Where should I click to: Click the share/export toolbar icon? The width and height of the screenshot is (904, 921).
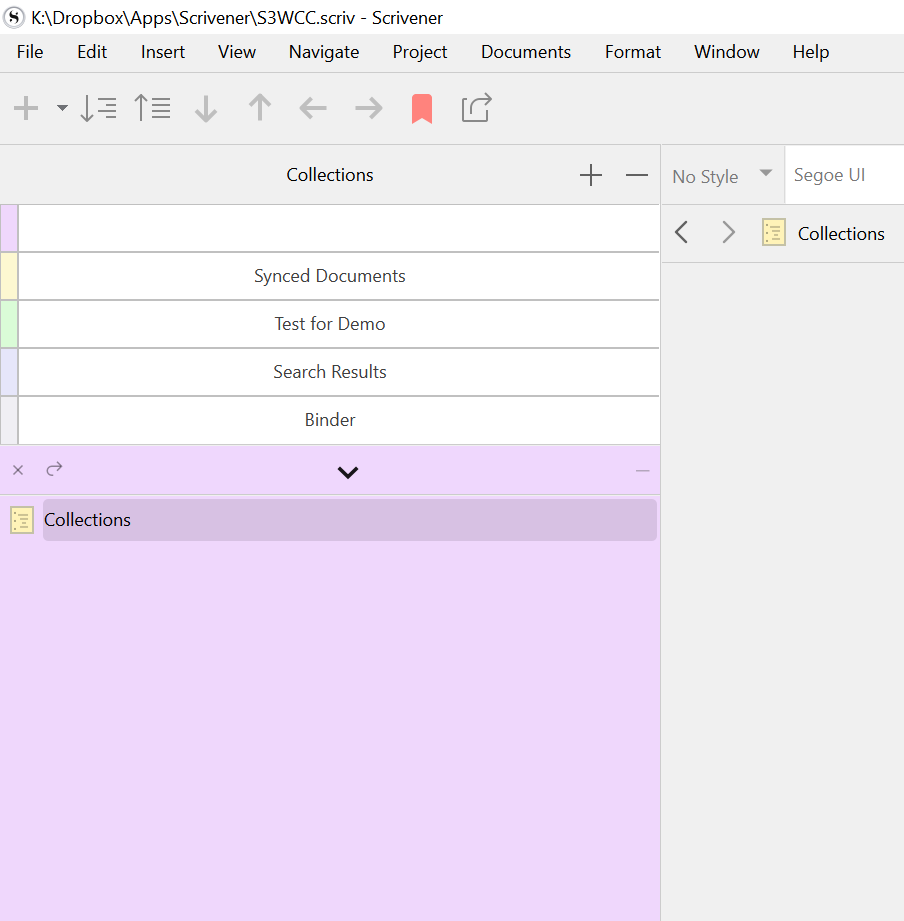(476, 108)
